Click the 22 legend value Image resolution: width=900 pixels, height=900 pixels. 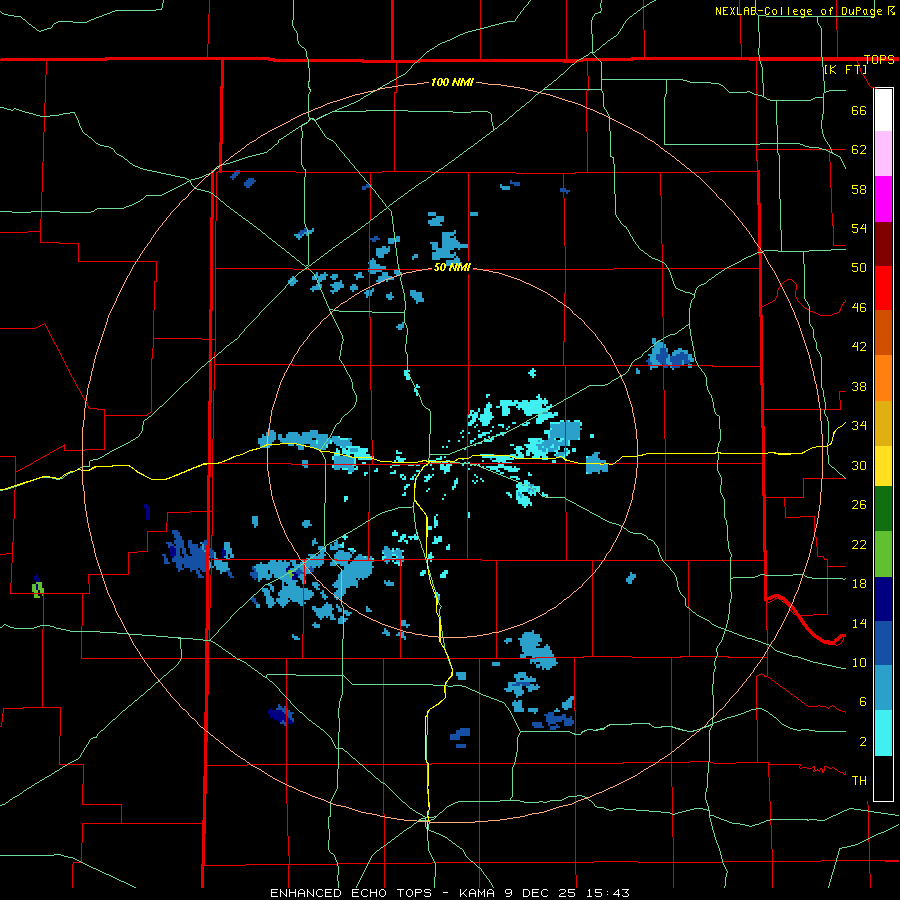pos(859,544)
